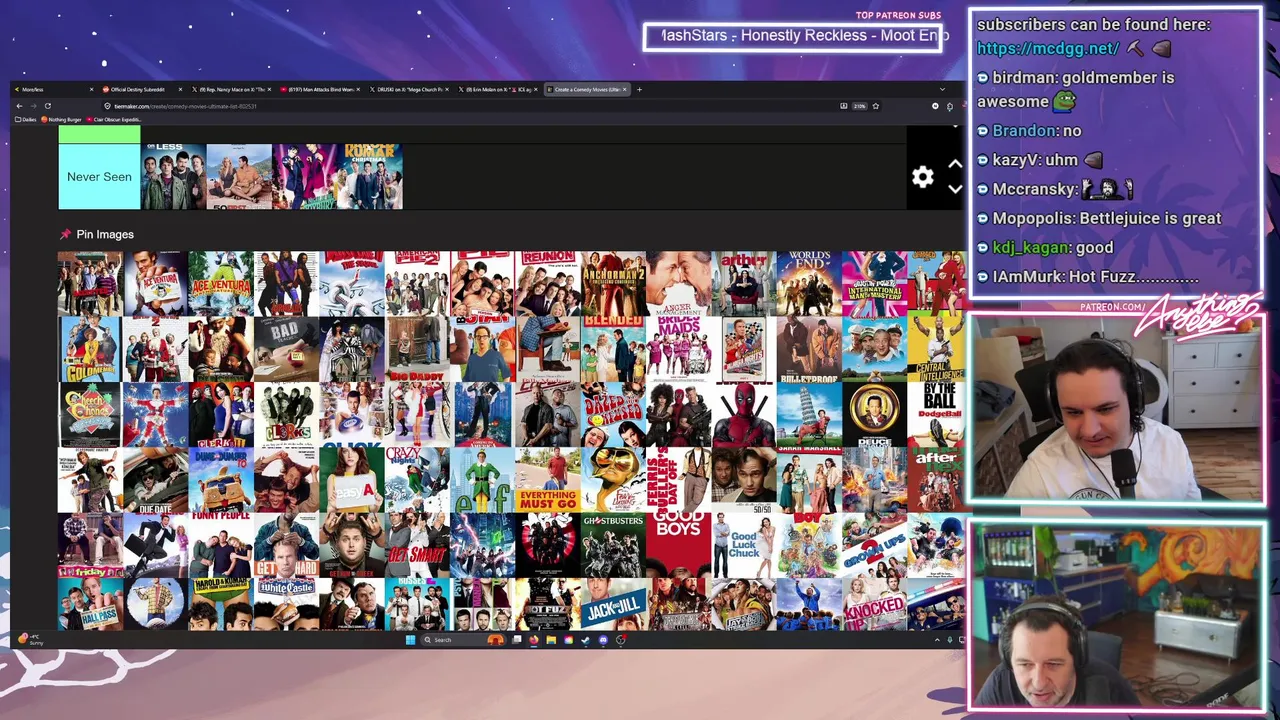This screenshot has height=720, width=1280.
Task: Go back with the browser back arrow
Action: point(18,106)
